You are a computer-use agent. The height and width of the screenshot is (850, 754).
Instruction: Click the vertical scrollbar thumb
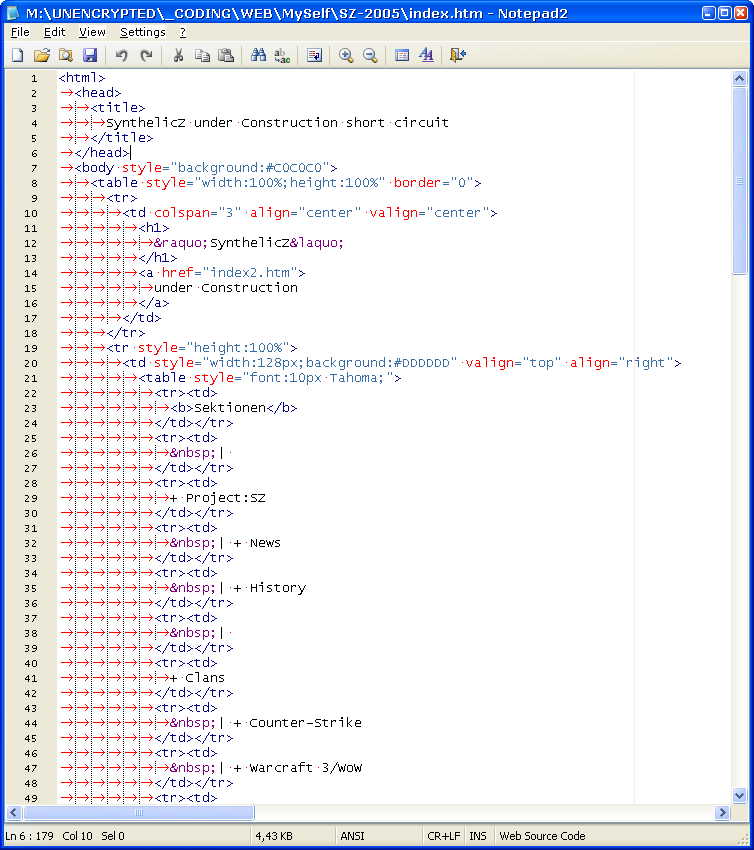tap(739, 181)
